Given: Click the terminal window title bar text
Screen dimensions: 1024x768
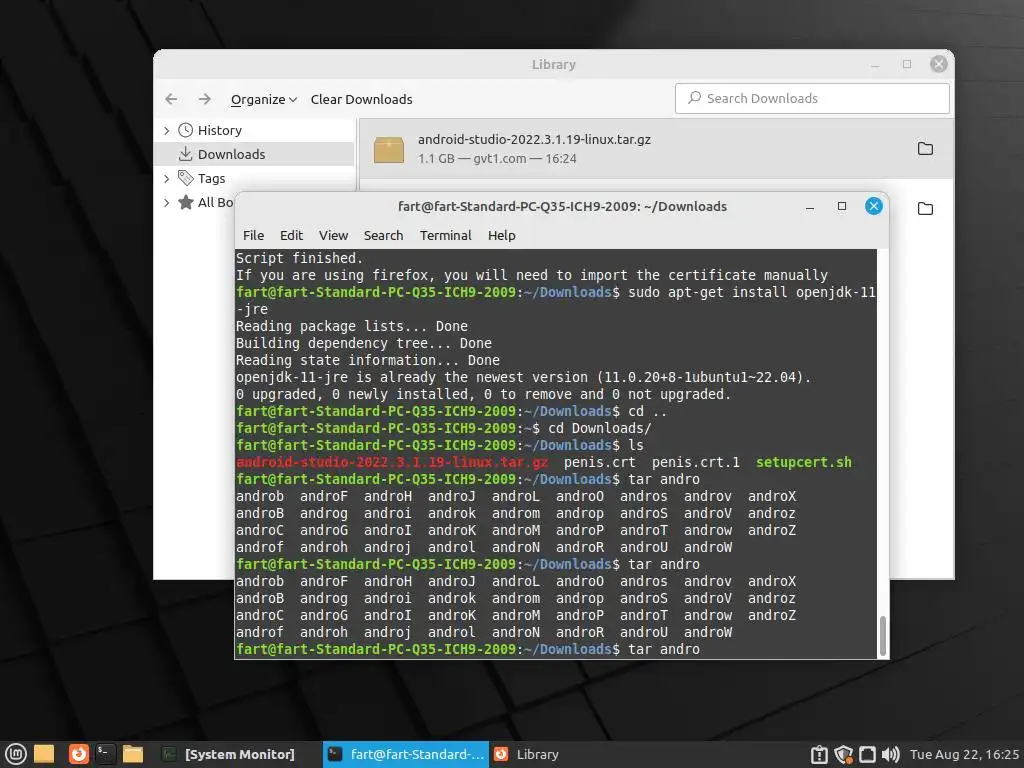Looking at the screenshot, I should (x=562, y=206).
